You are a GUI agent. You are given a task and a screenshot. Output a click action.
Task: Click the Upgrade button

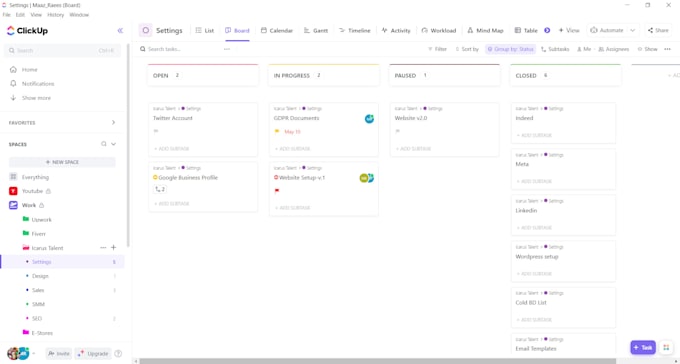[93, 354]
